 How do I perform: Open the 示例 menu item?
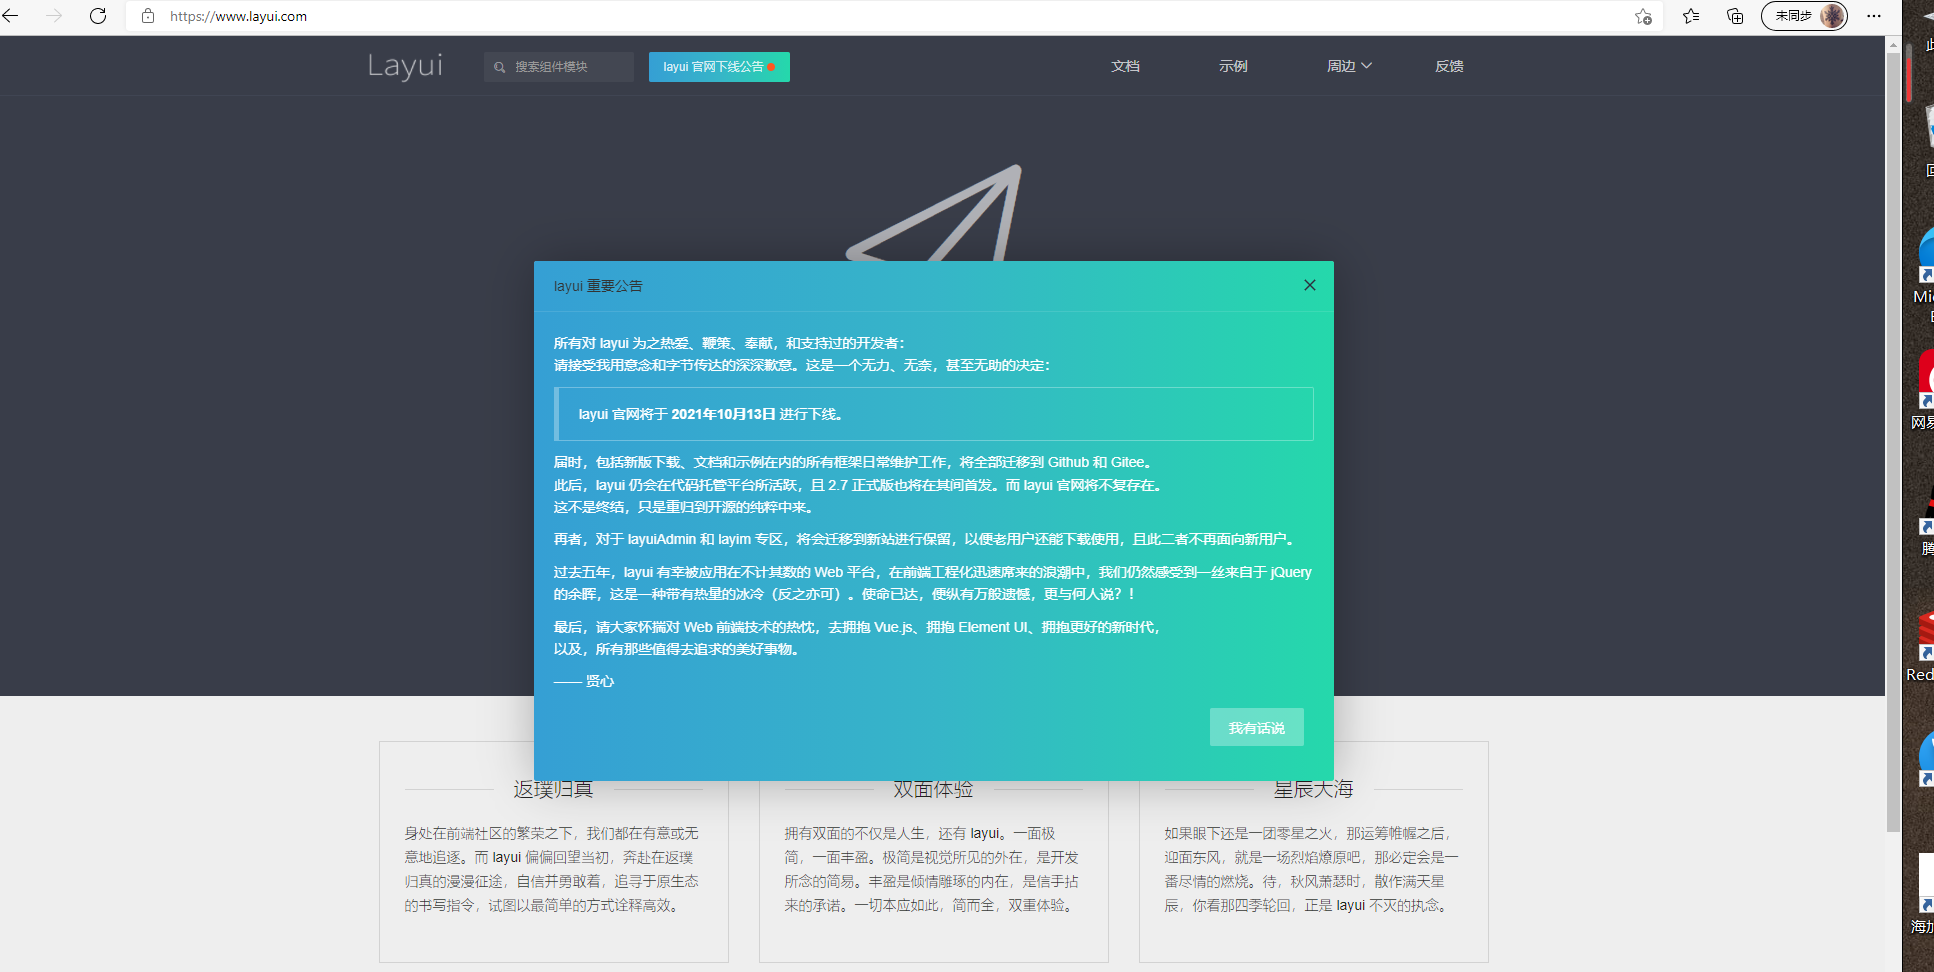click(x=1233, y=66)
